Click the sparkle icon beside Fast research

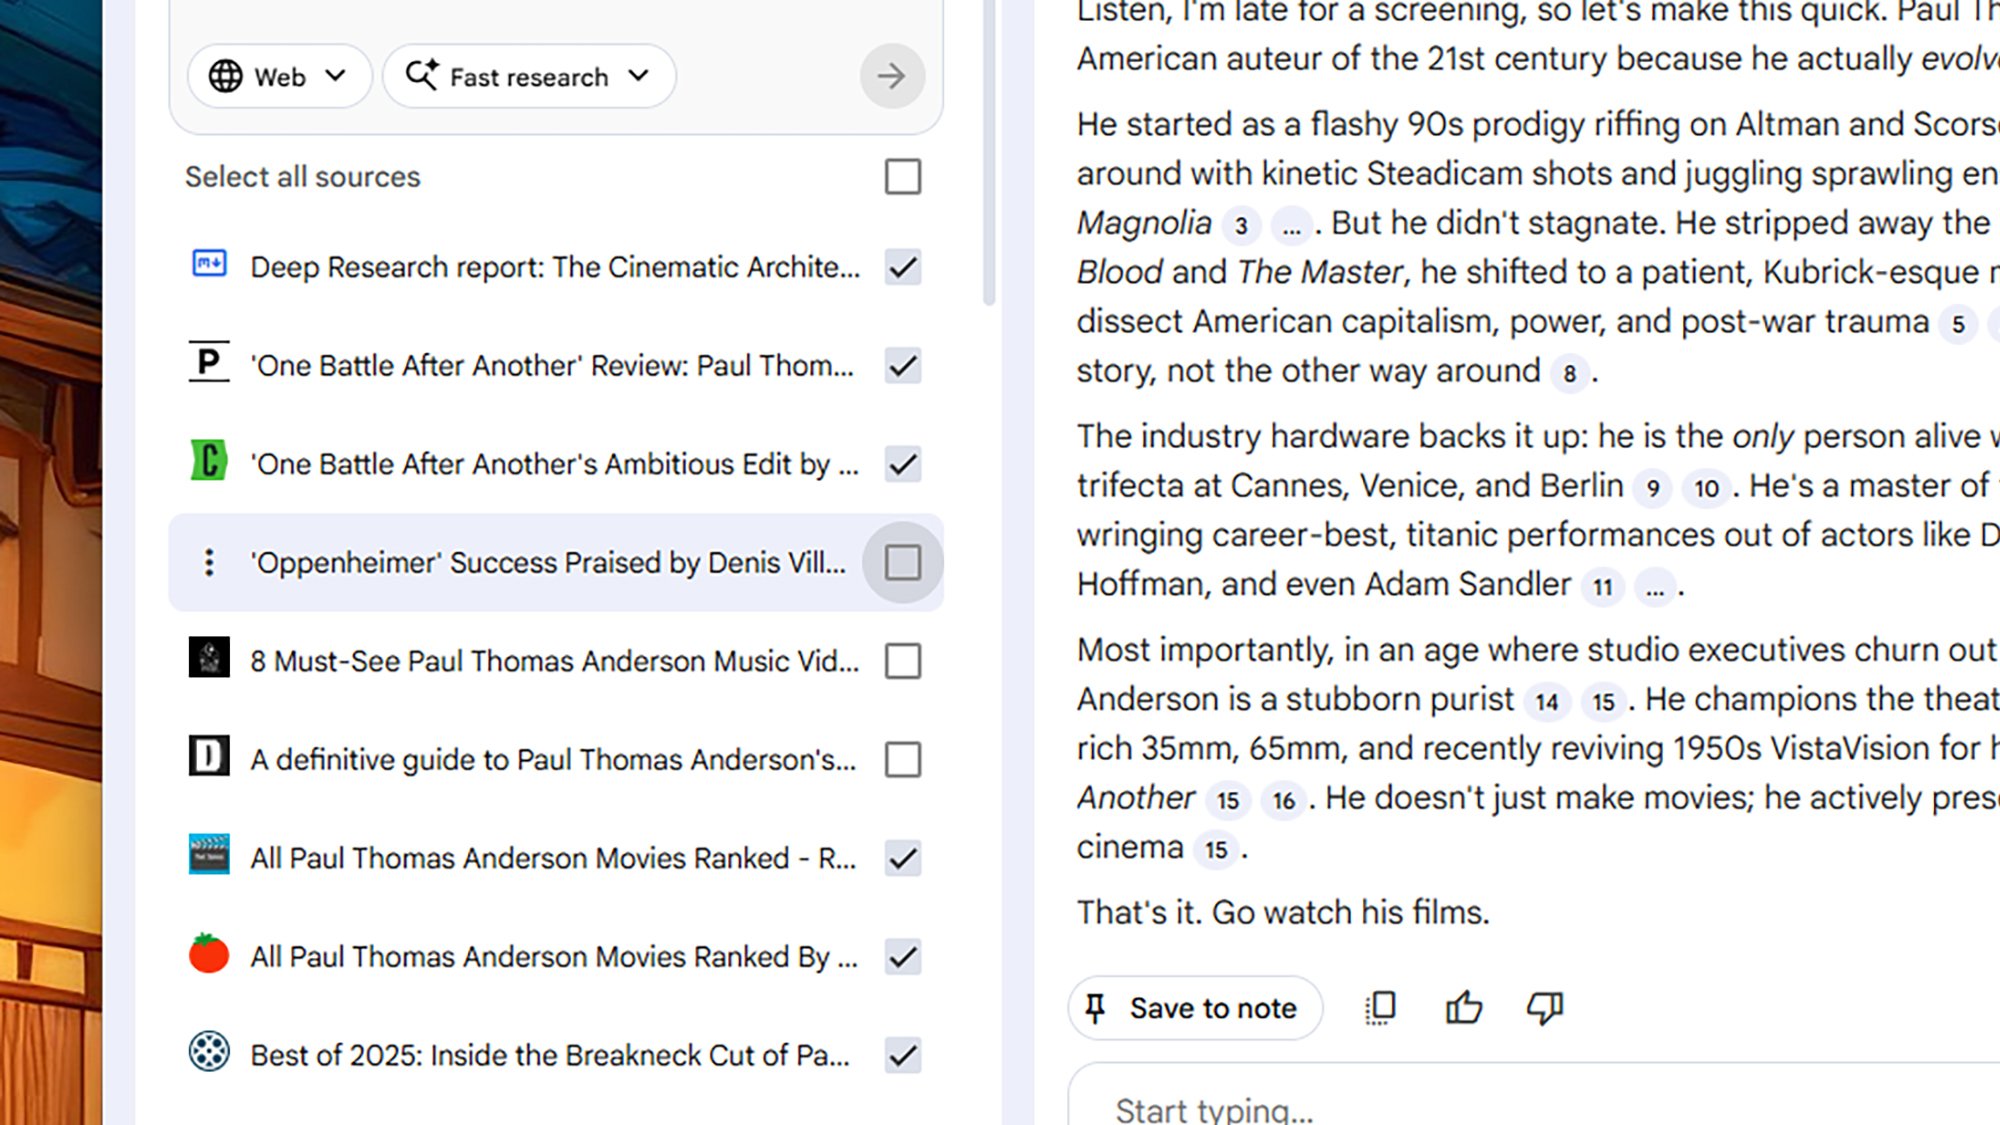click(422, 74)
